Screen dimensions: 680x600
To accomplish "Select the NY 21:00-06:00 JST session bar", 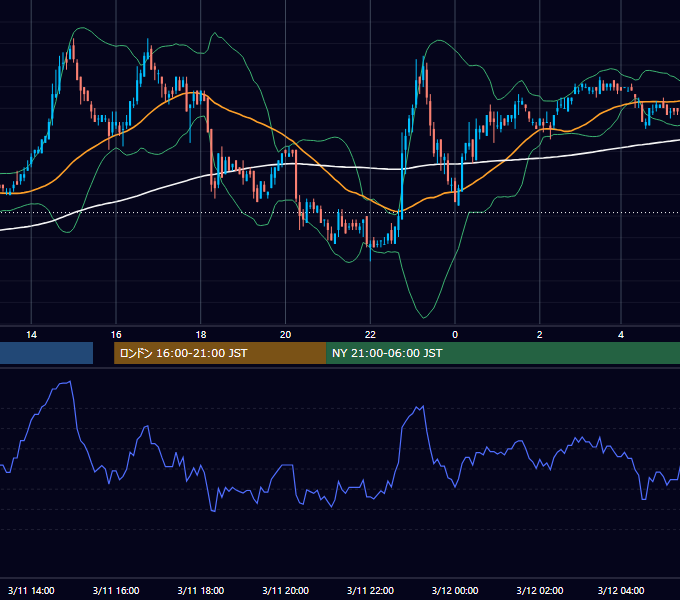I will [503, 353].
